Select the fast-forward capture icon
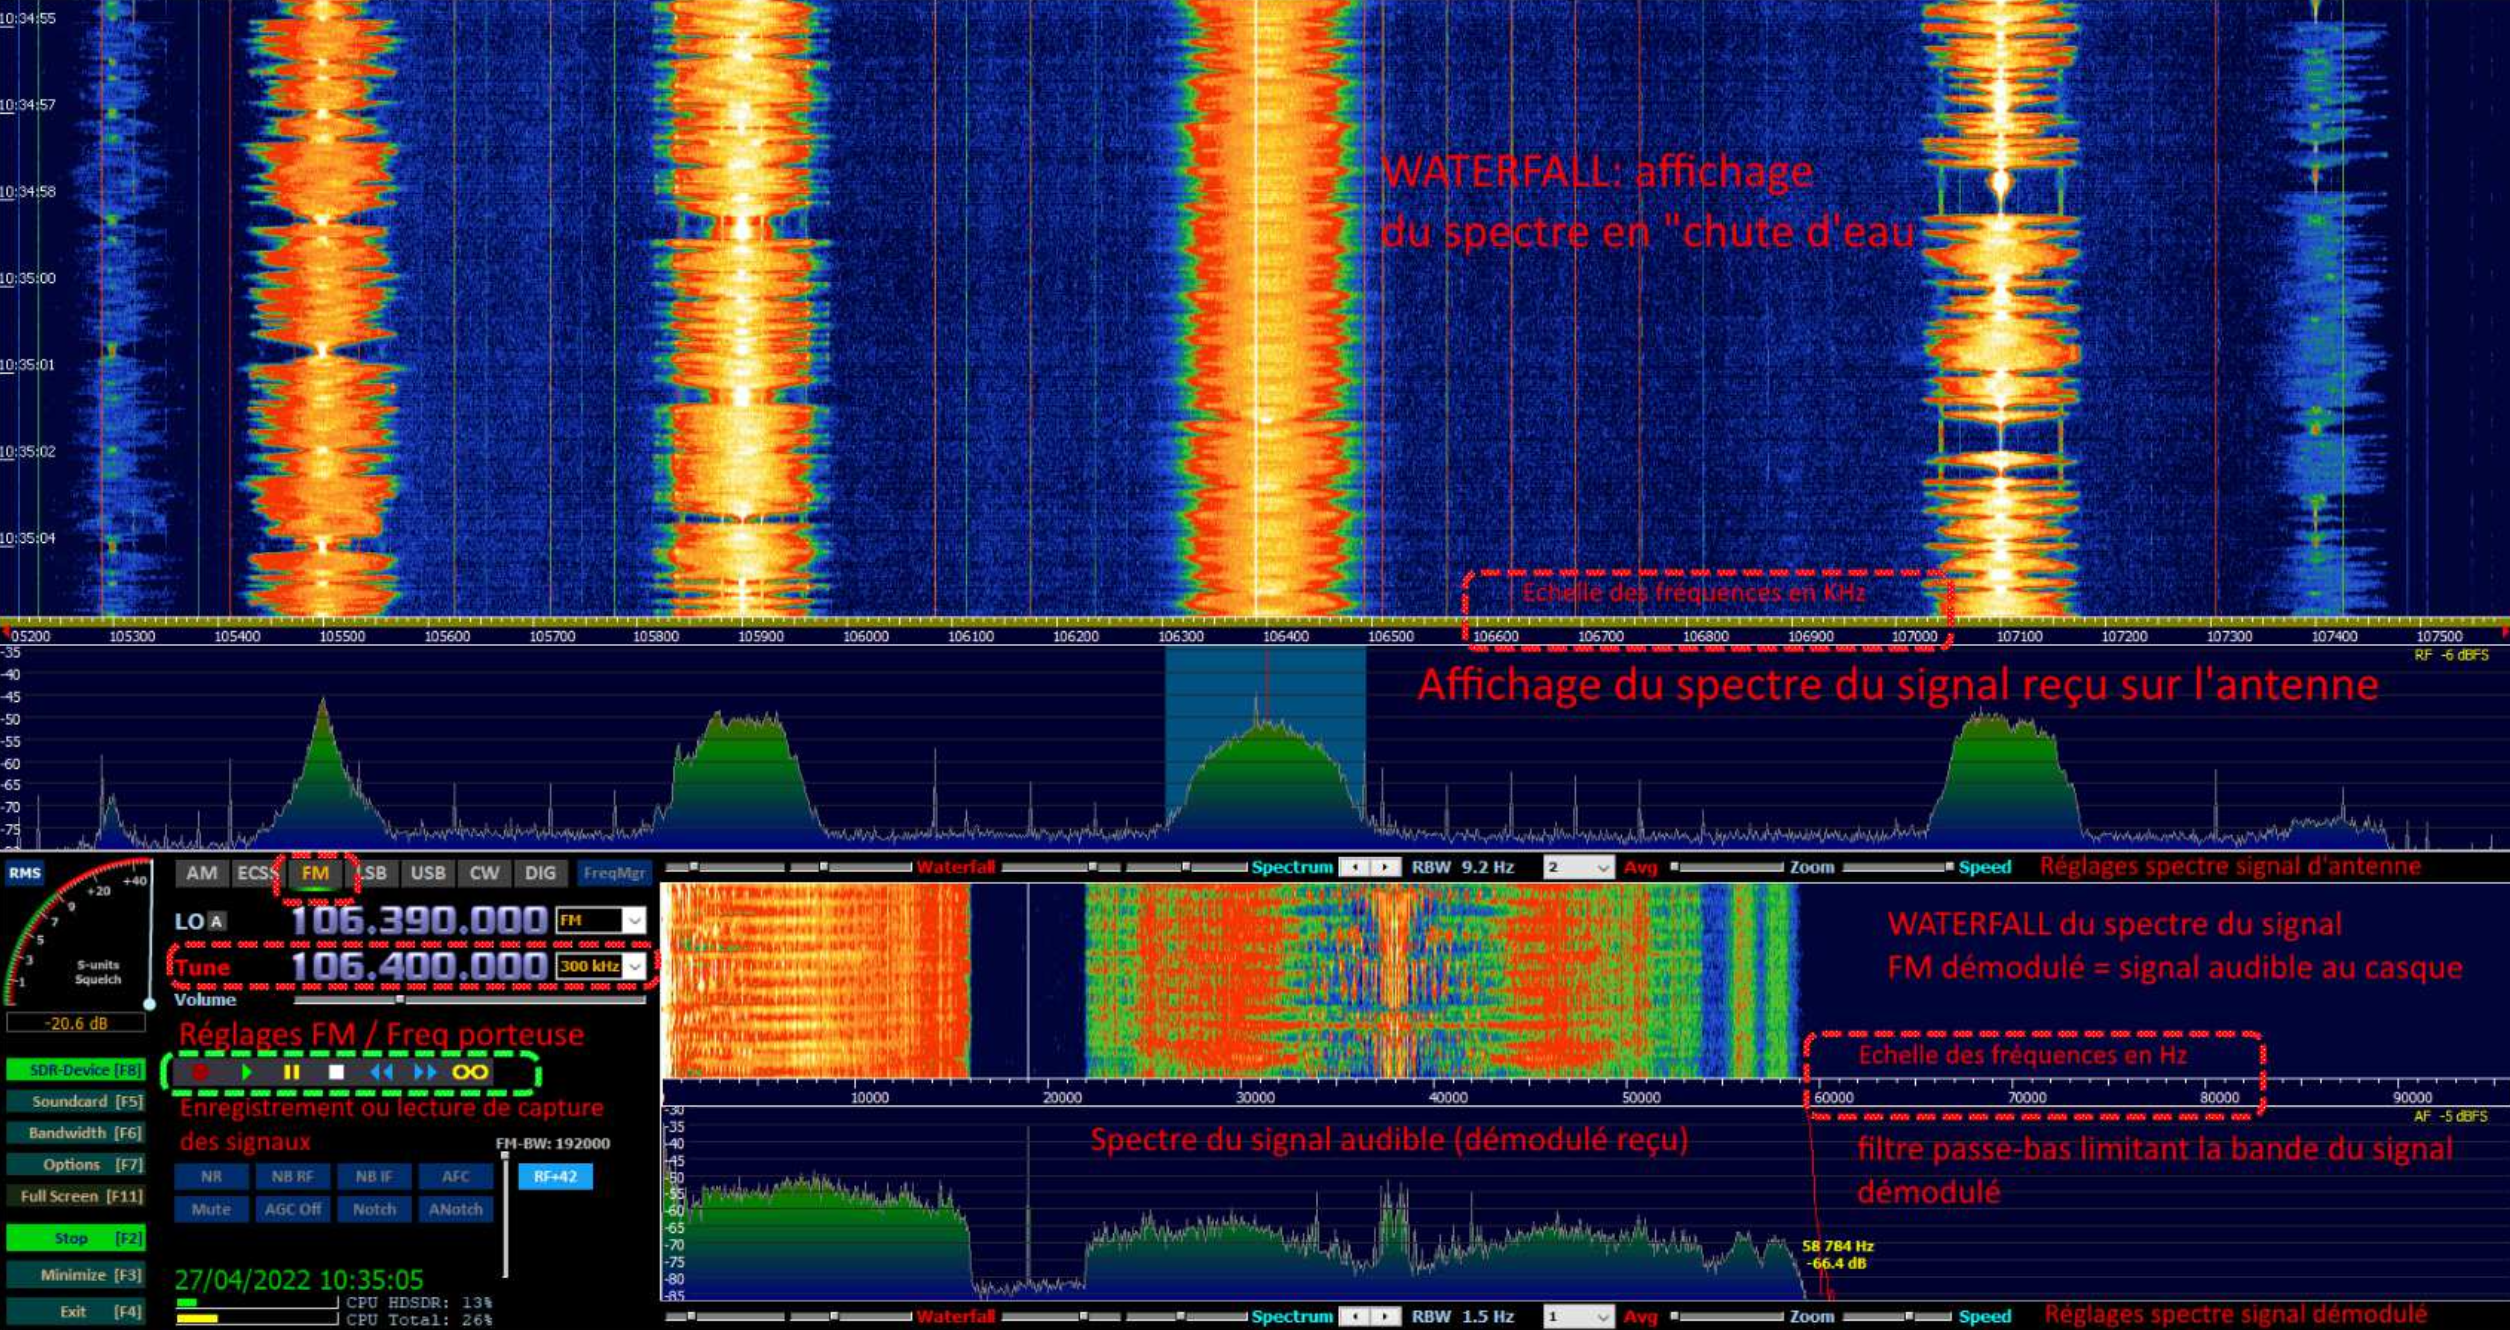The width and height of the screenshot is (2510, 1330). pyautogui.click(x=425, y=1071)
